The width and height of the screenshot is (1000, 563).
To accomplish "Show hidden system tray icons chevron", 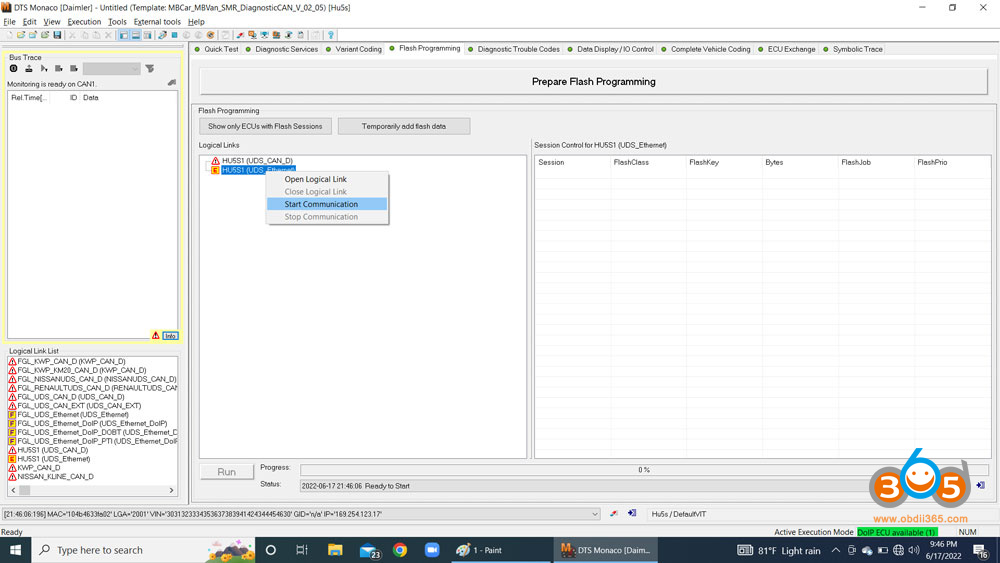I will click(836, 550).
